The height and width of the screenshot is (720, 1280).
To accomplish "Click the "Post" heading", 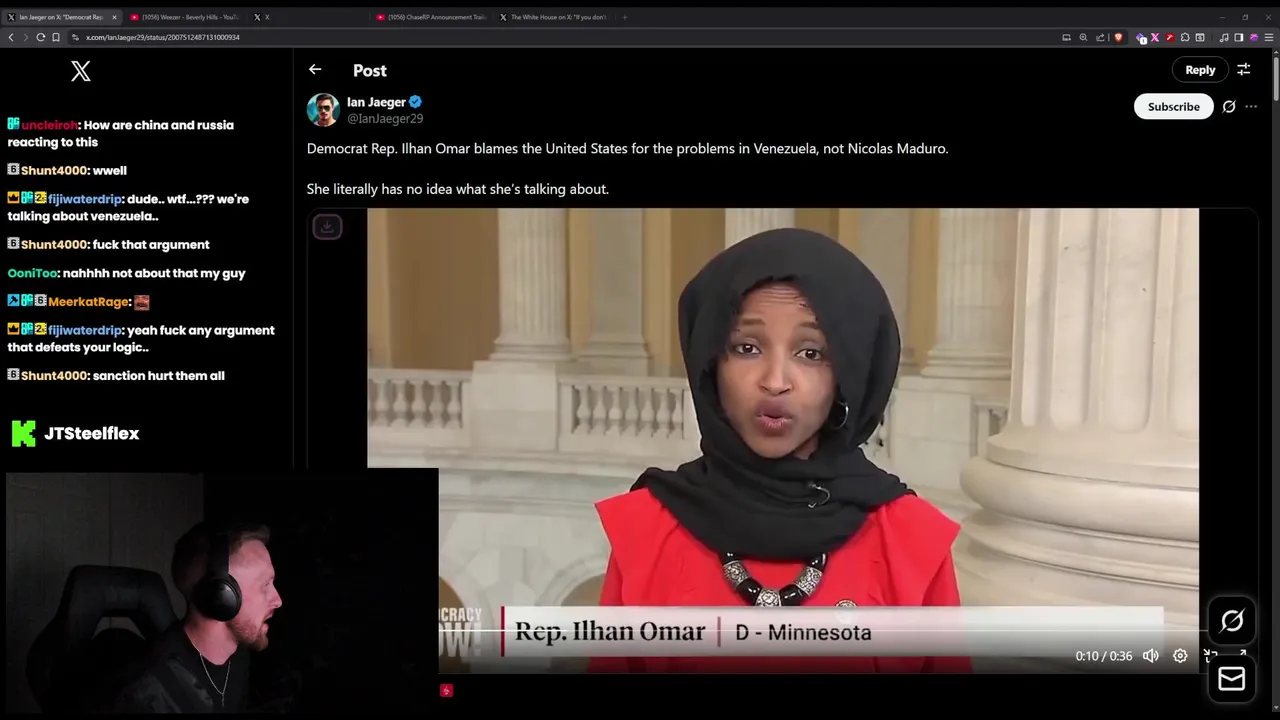I will (x=370, y=70).
